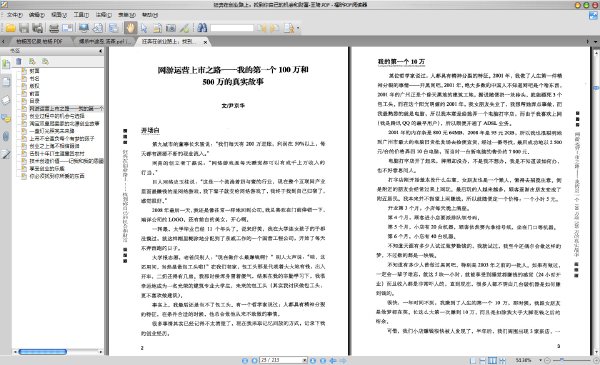Switch to facing pages view mode
This screenshot has width=600, height=365.
pos(492,360)
